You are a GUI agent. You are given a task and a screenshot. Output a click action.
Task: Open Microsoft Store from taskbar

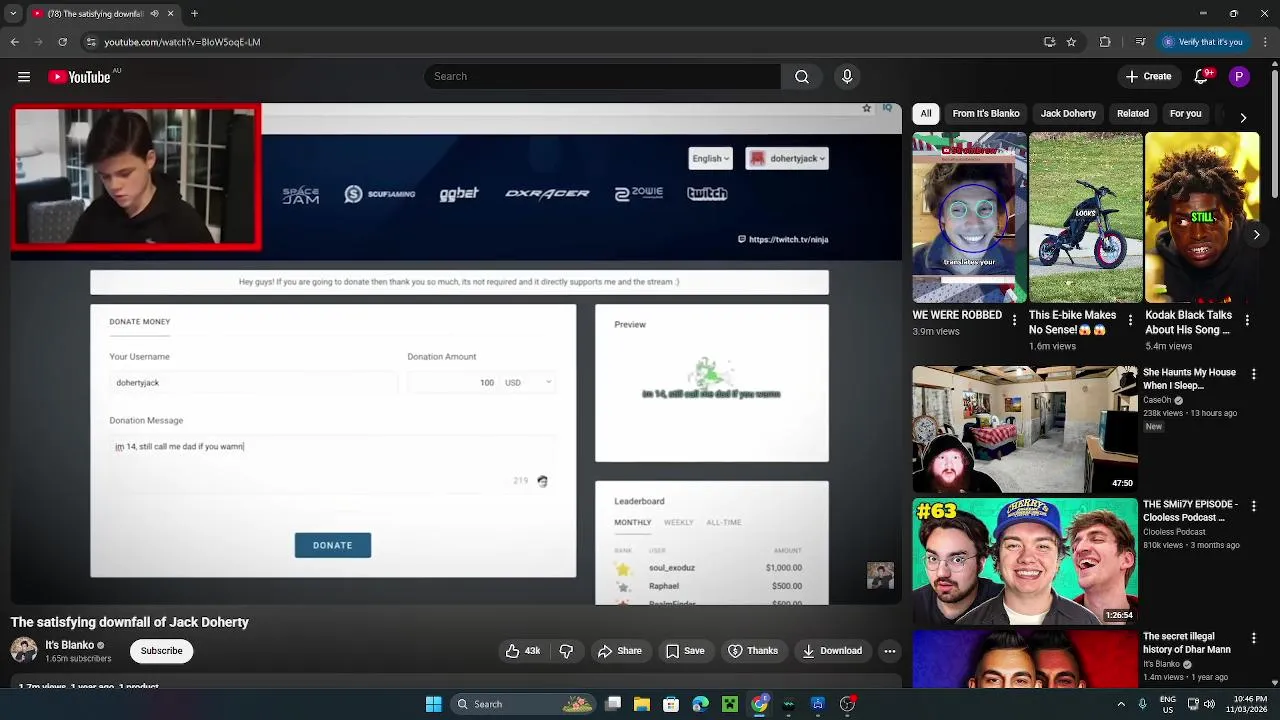[671, 704]
